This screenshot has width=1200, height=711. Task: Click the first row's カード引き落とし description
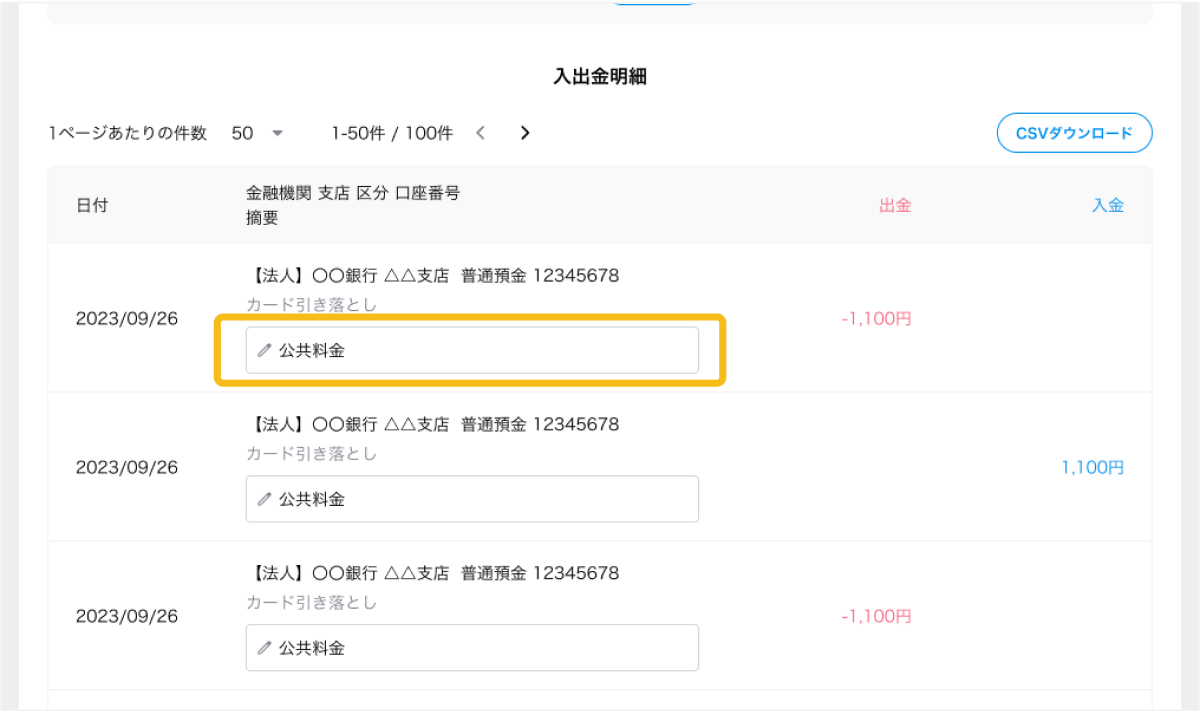[312, 304]
